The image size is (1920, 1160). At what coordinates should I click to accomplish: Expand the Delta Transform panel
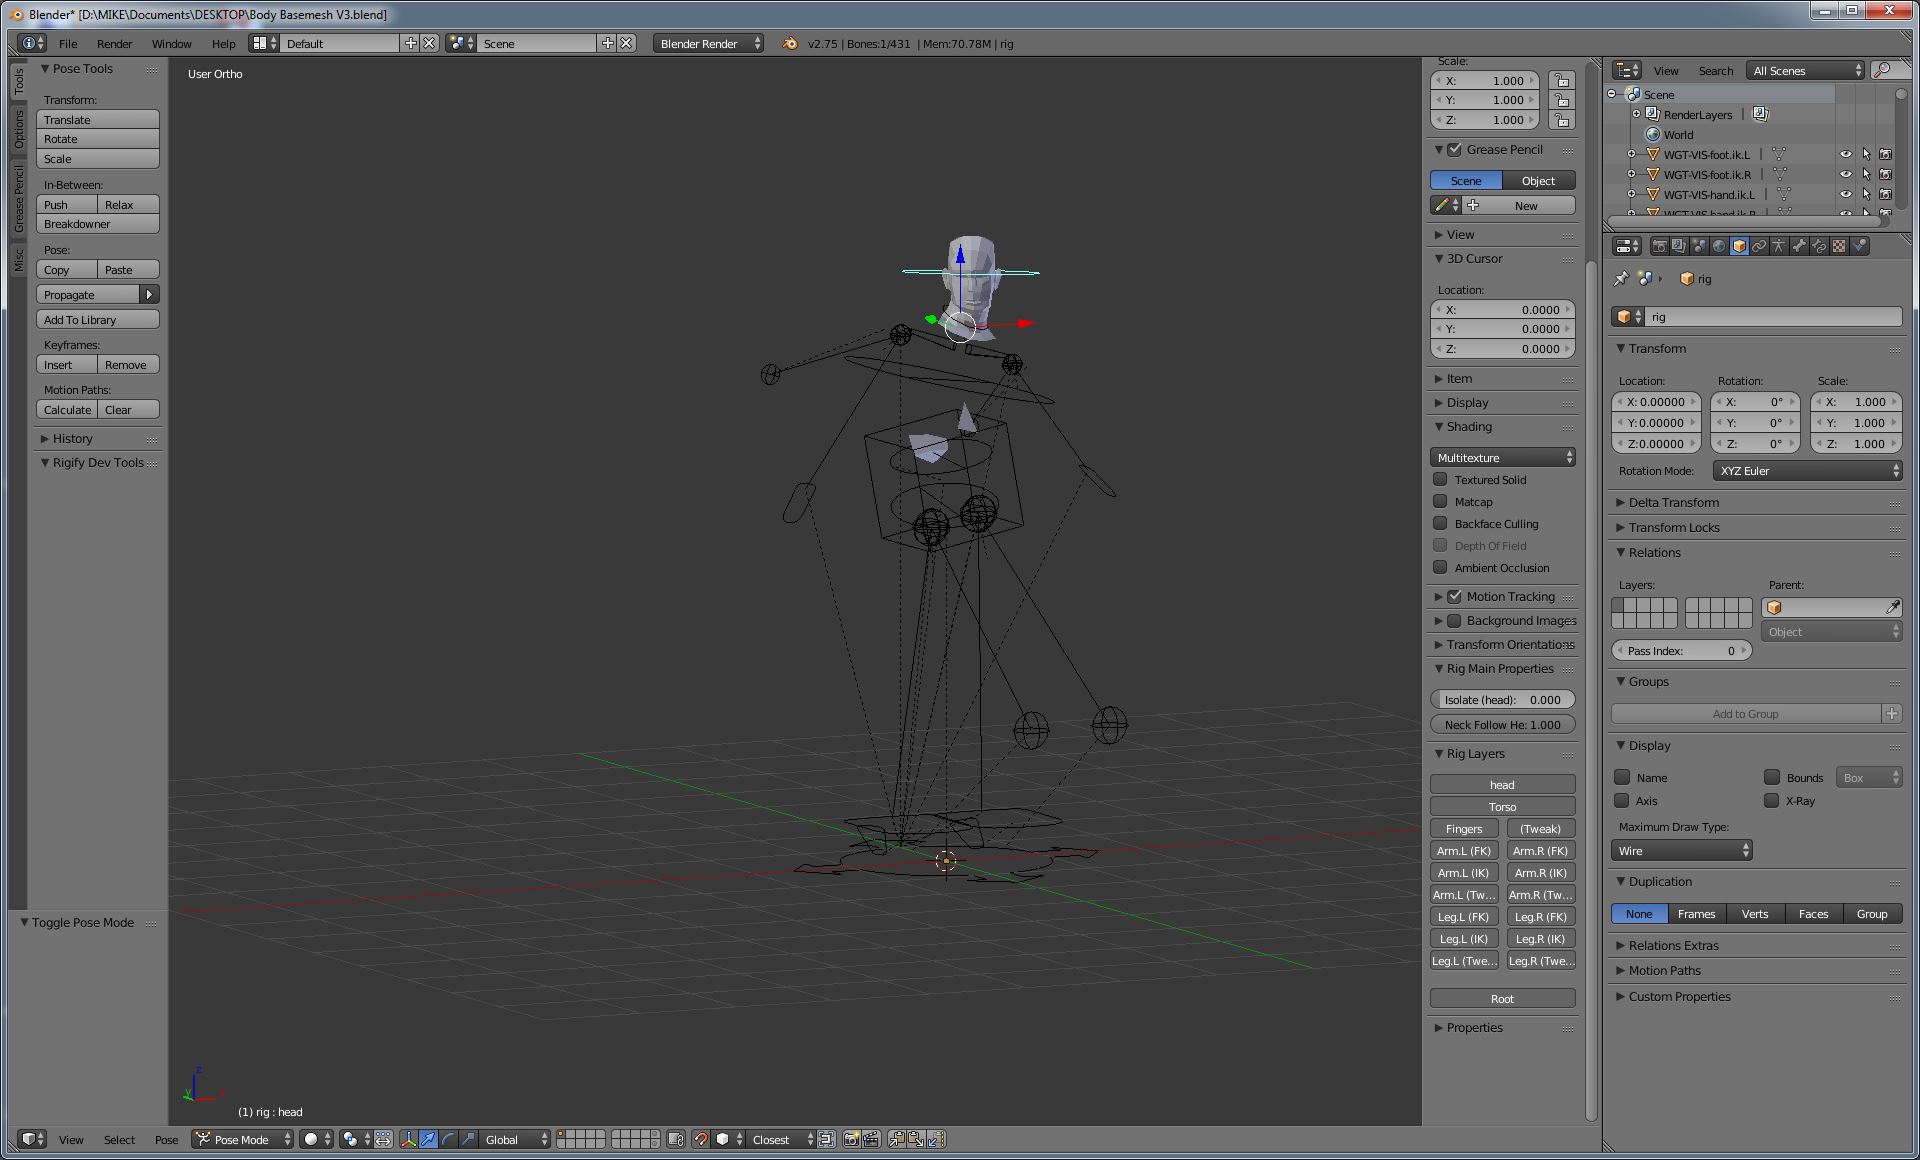click(1673, 503)
